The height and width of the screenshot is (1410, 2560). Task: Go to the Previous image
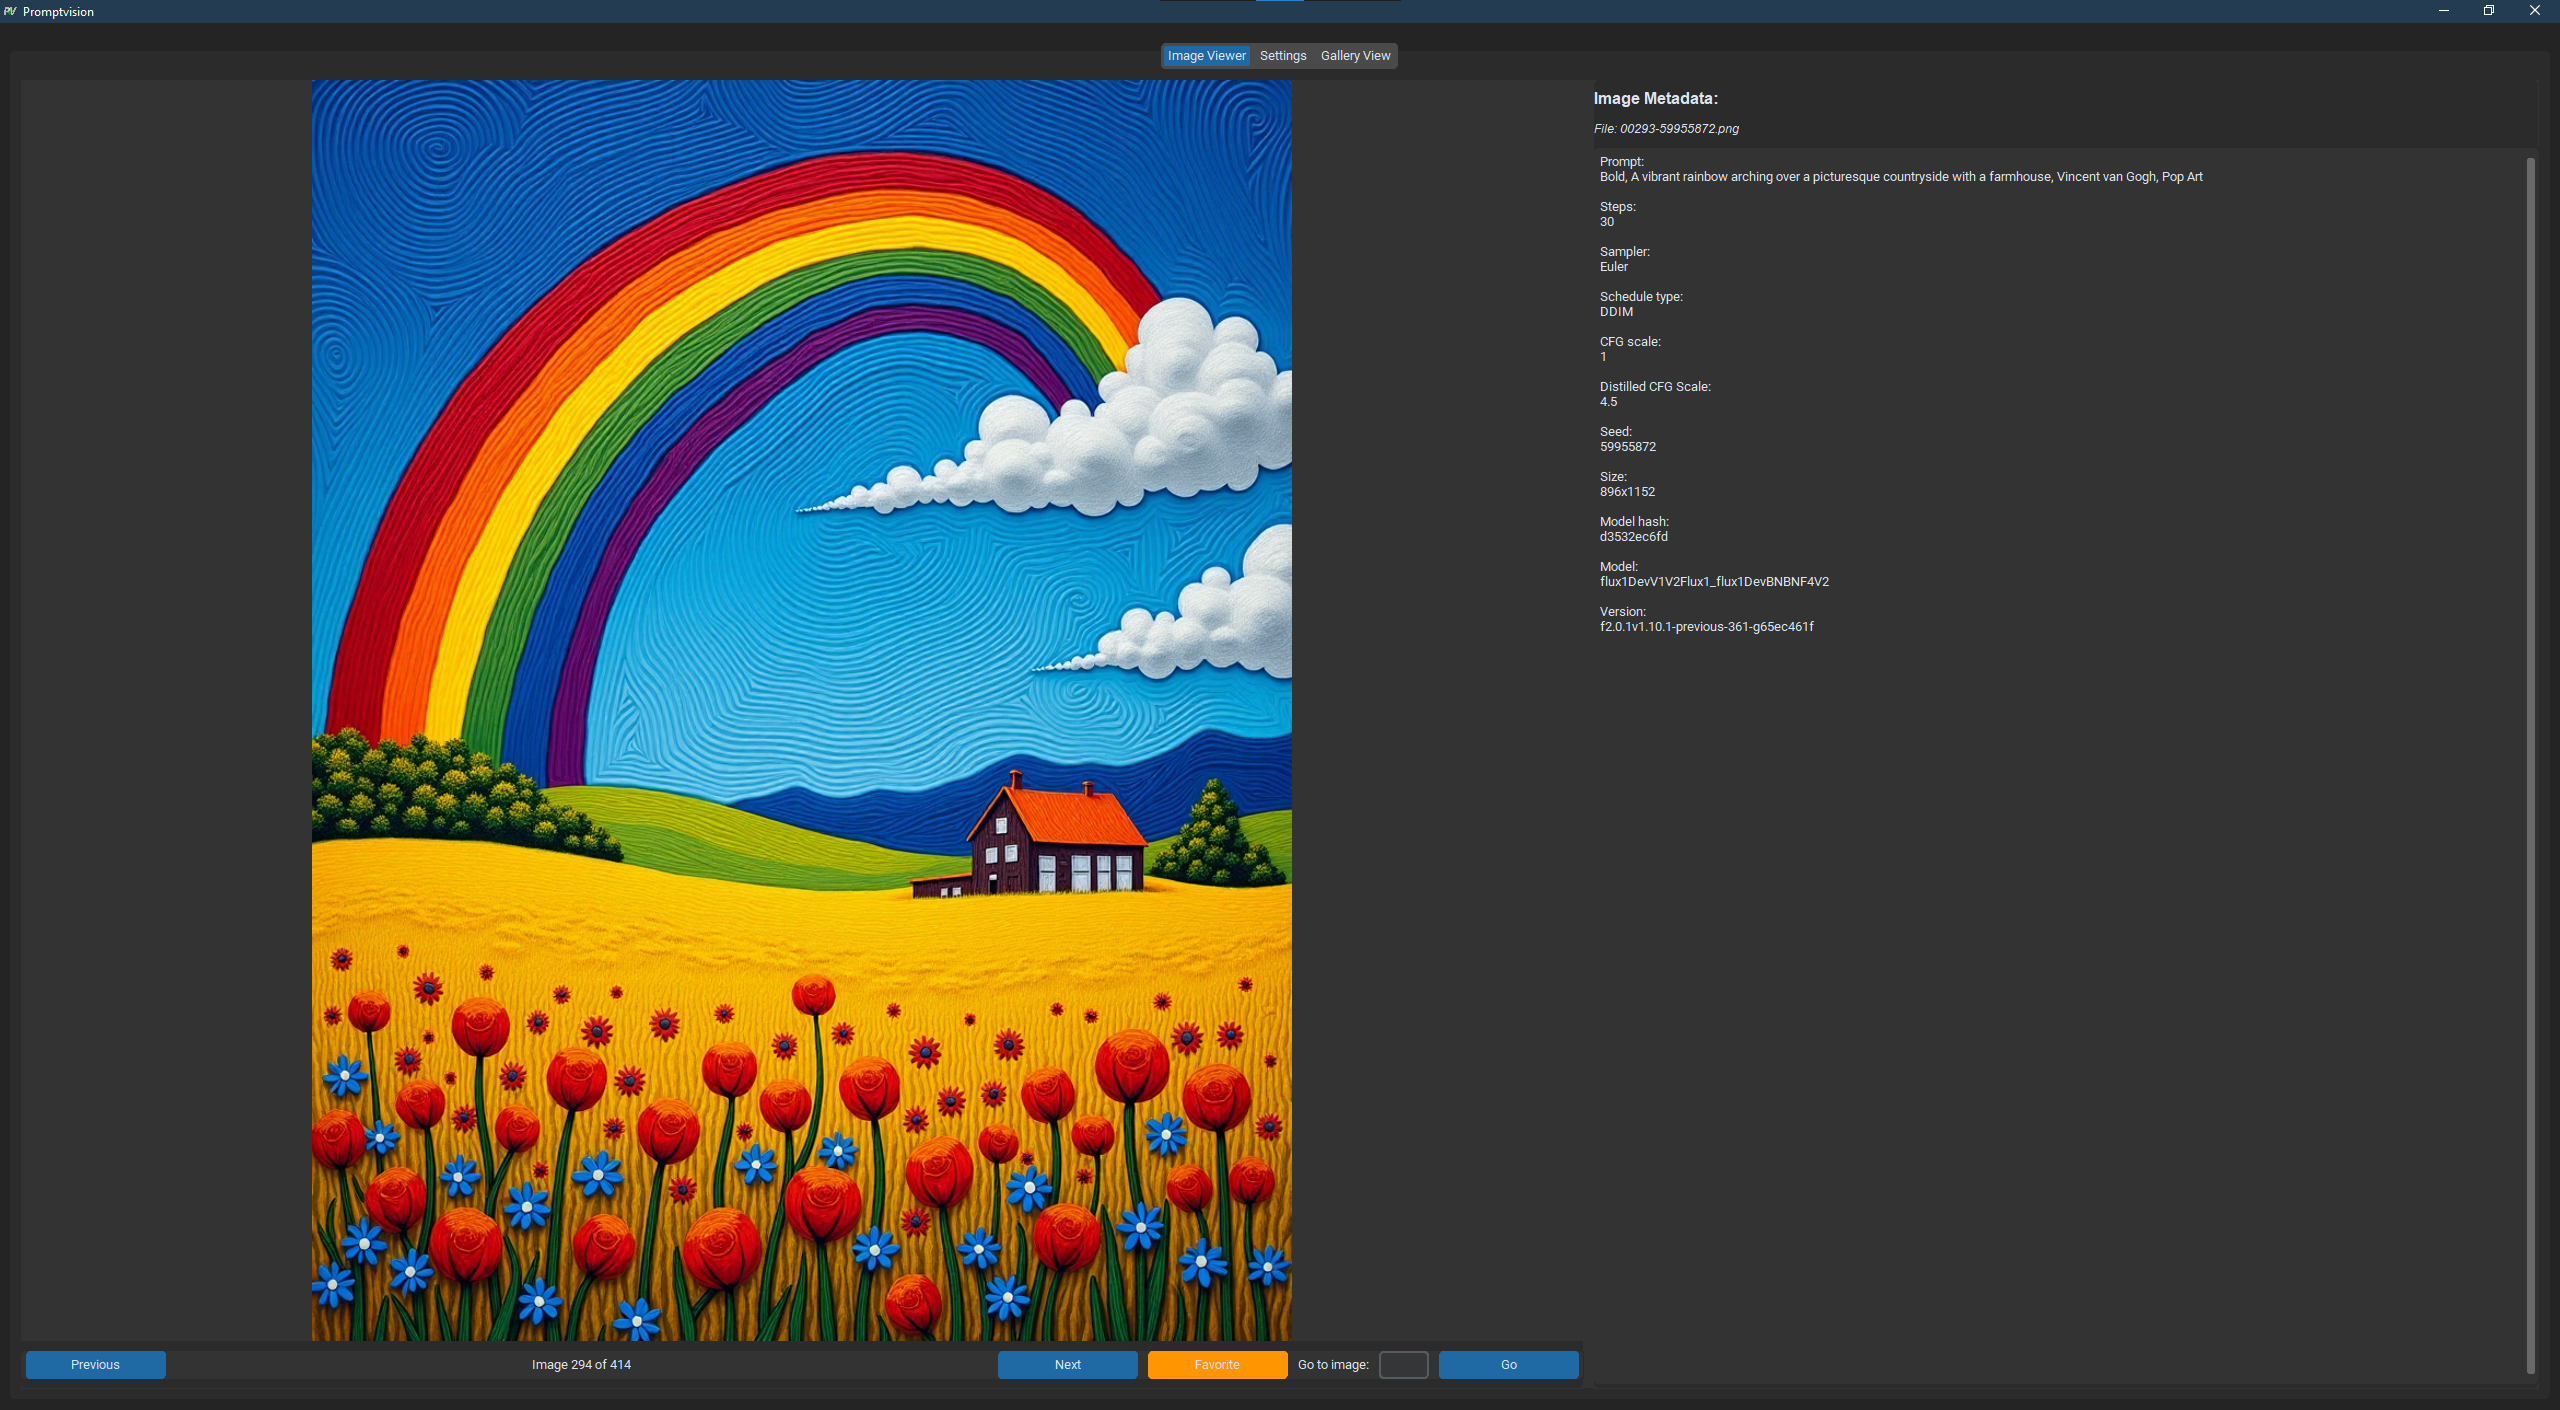95,1364
